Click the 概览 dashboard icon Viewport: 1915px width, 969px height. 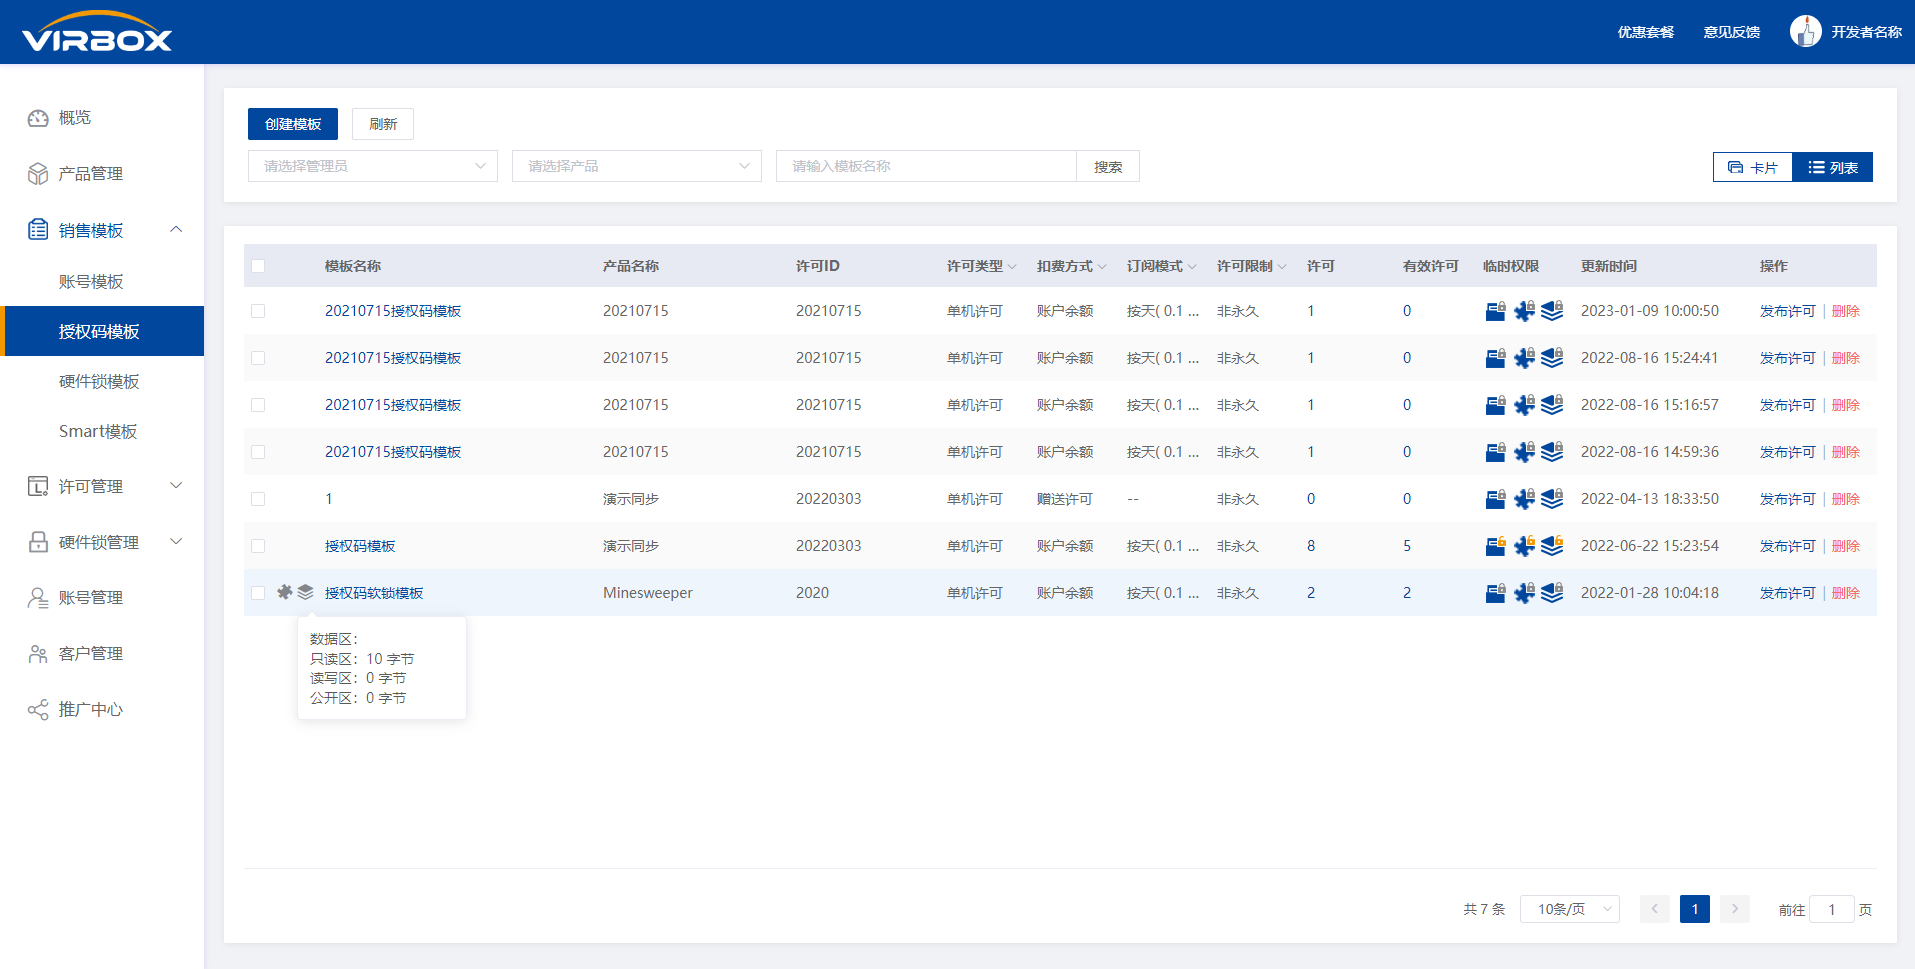tap(38, 118)
